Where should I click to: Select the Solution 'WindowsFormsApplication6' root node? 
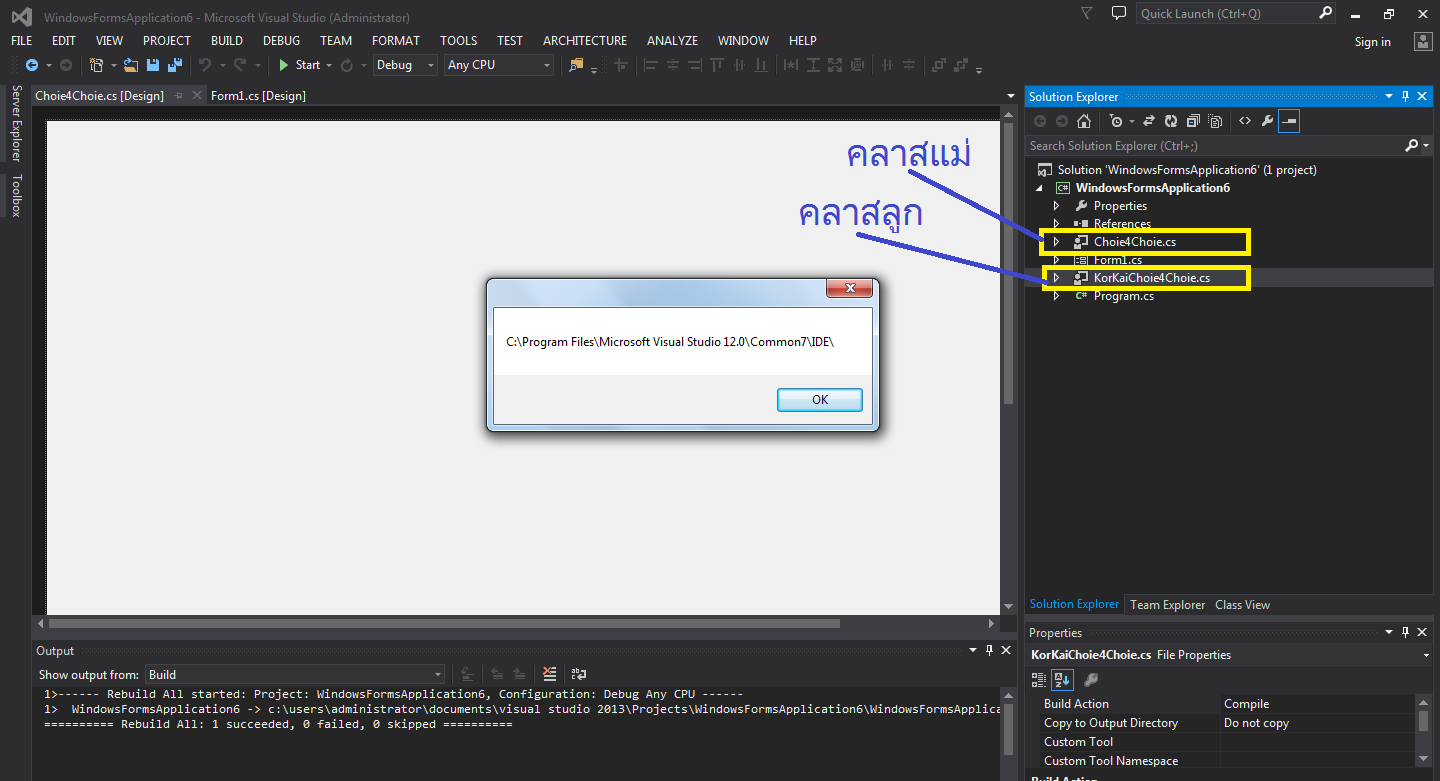click(1187, 170)
